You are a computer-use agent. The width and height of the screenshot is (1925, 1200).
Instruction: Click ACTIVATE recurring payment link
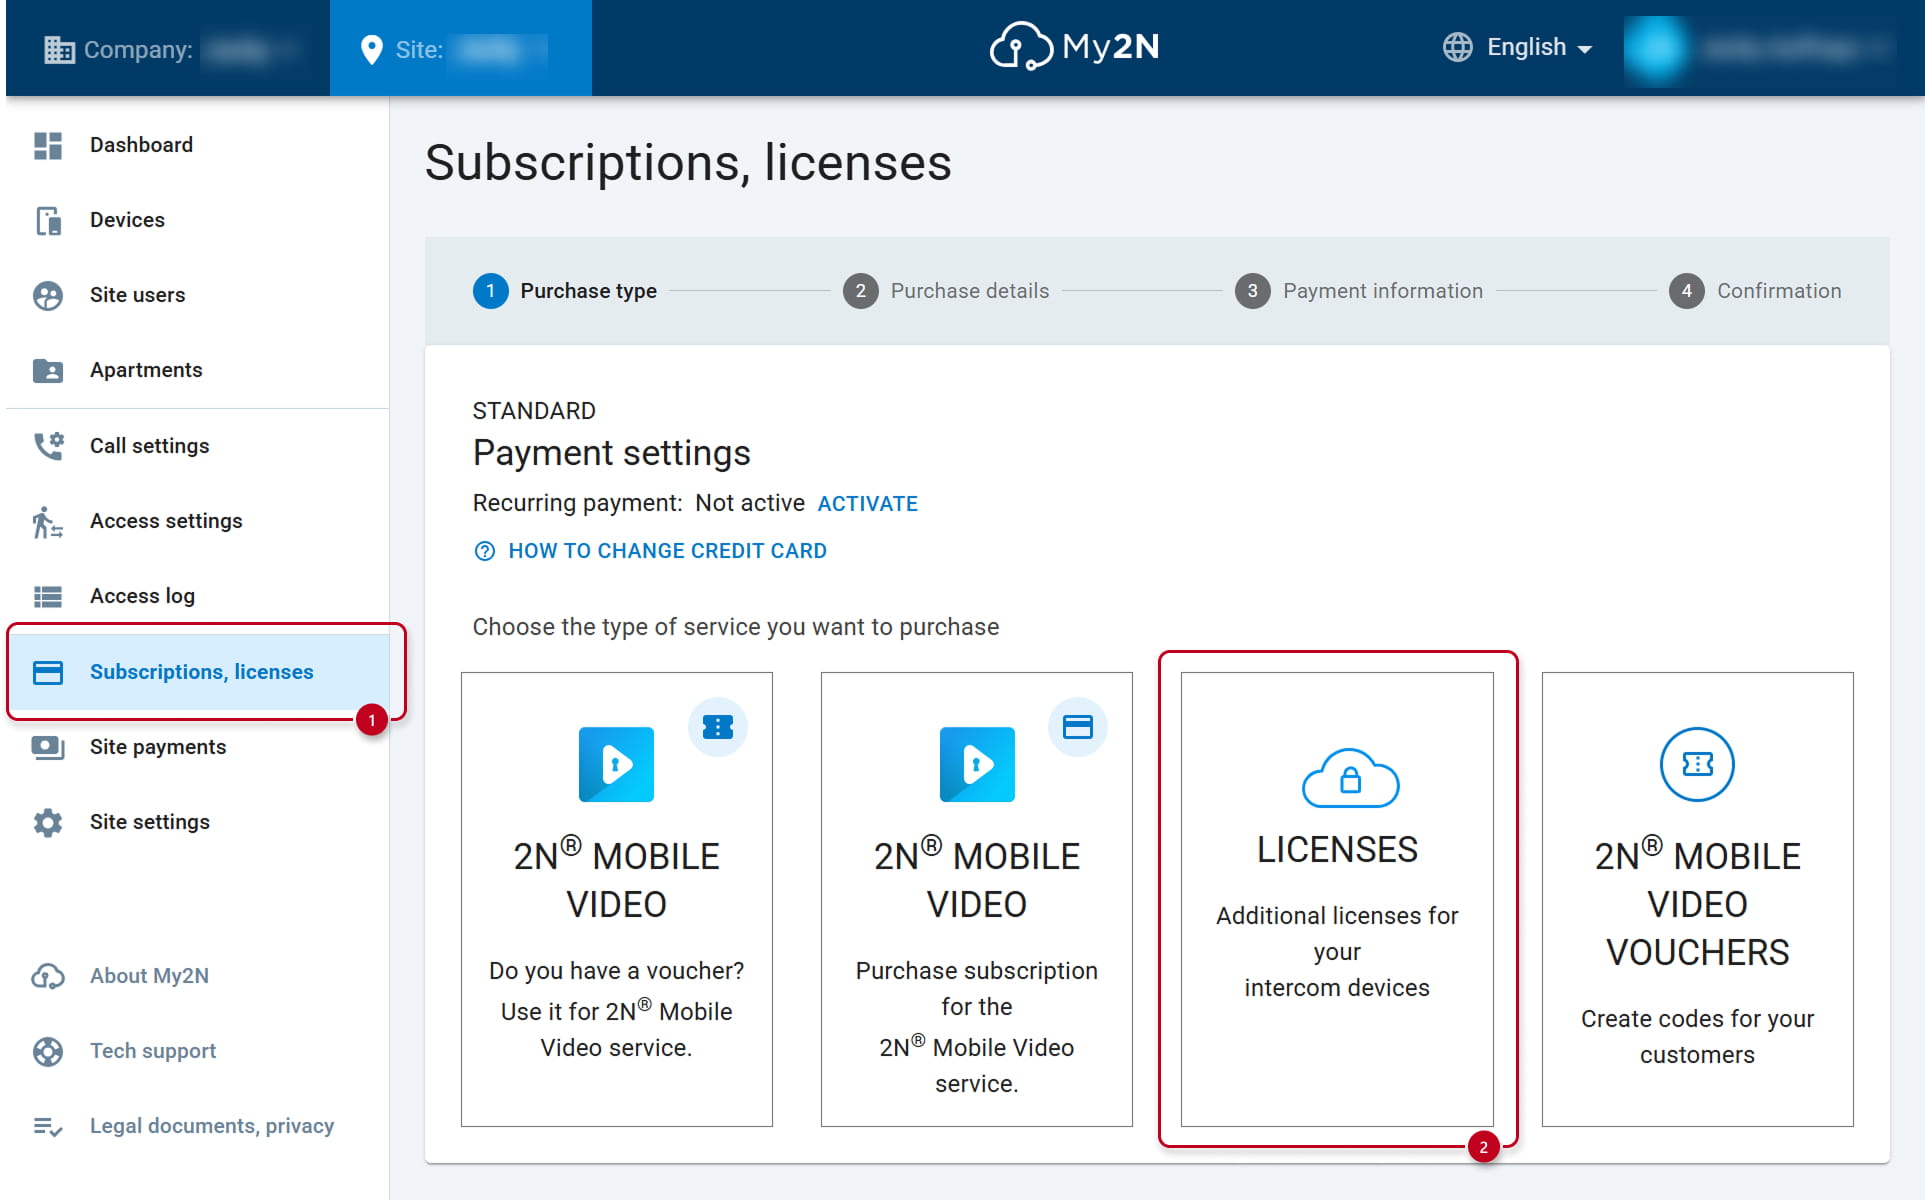(867, 504)
